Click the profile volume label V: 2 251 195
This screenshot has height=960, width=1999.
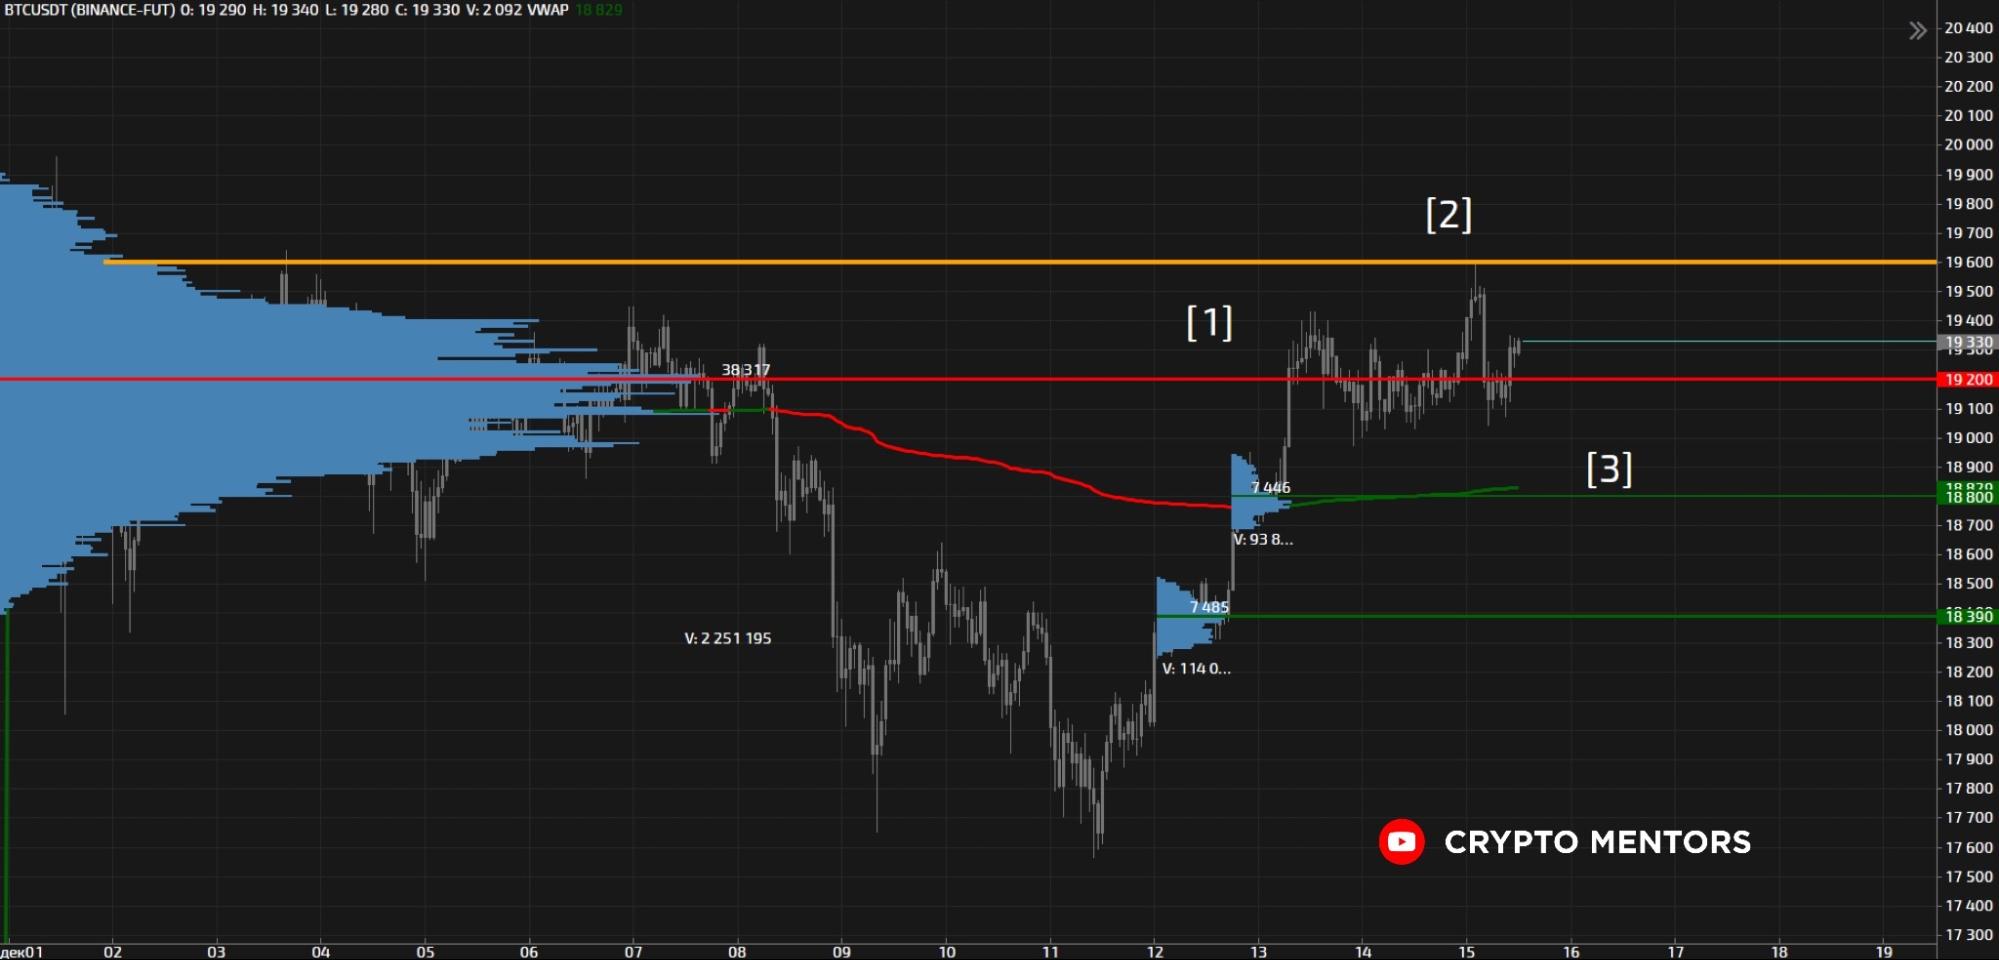tap(728, 638)
